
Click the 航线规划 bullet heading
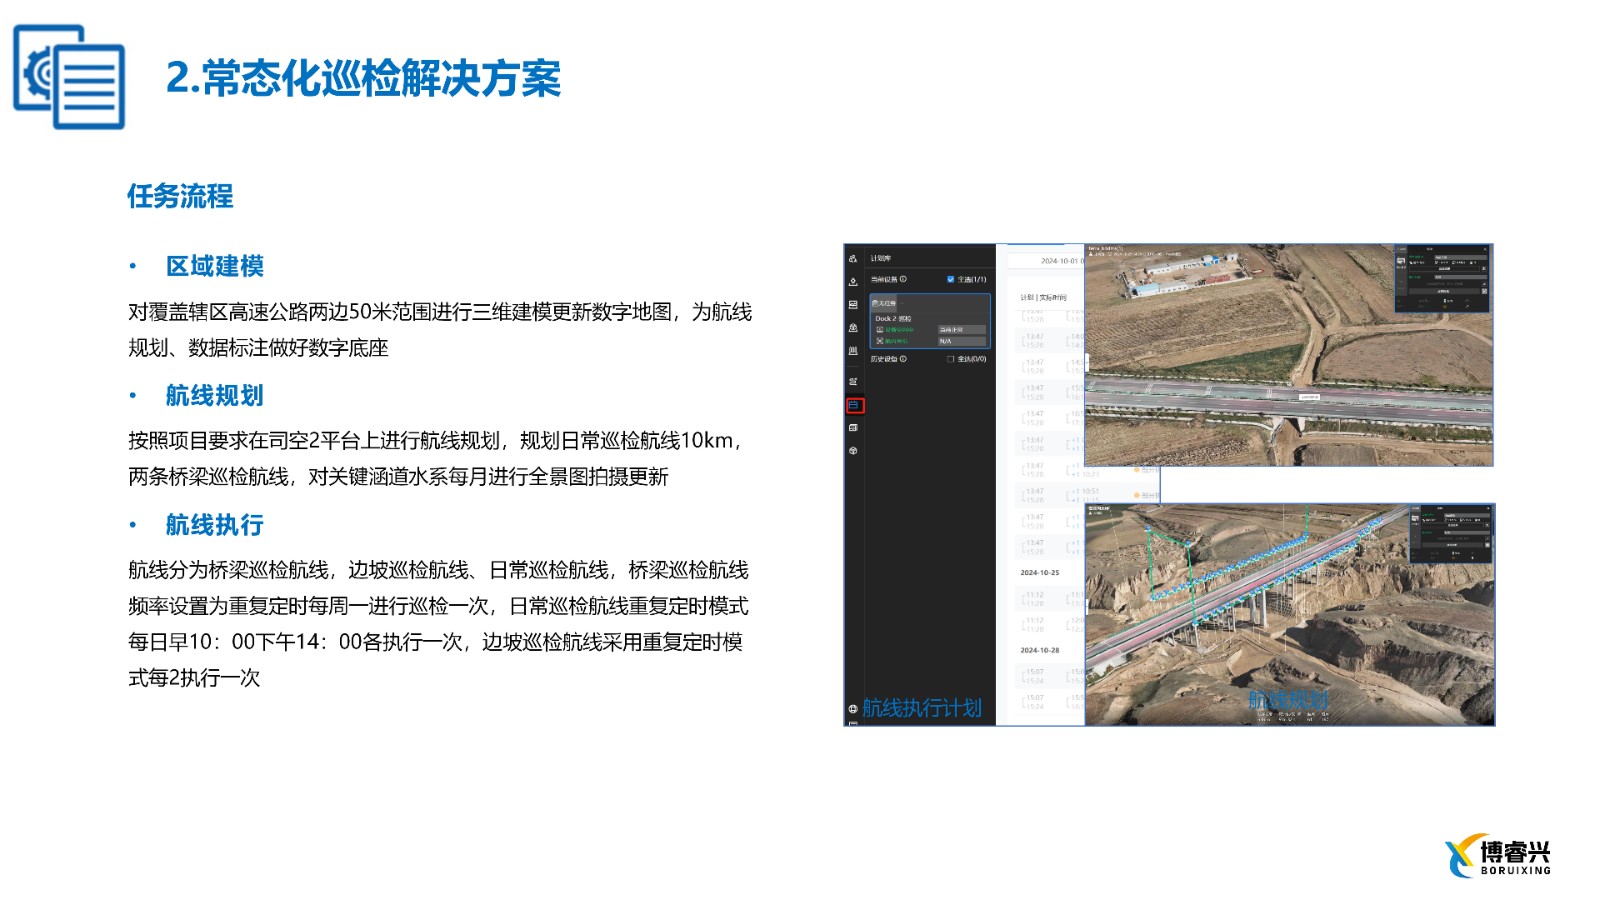[215, 396]
